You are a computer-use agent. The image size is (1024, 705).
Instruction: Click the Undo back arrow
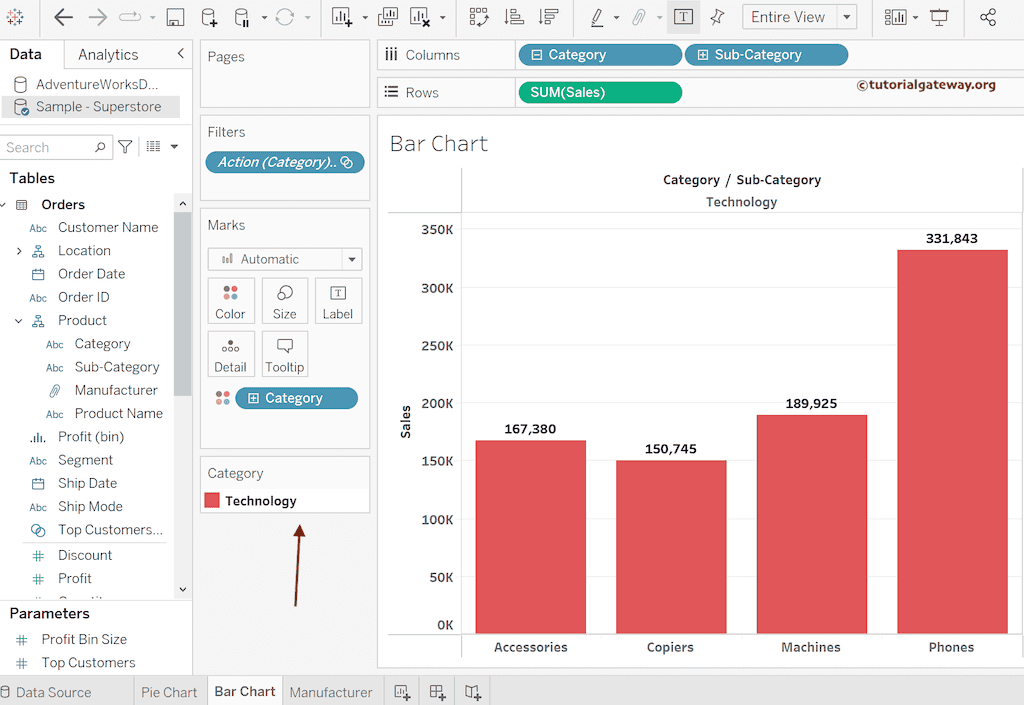coord(63,17)
